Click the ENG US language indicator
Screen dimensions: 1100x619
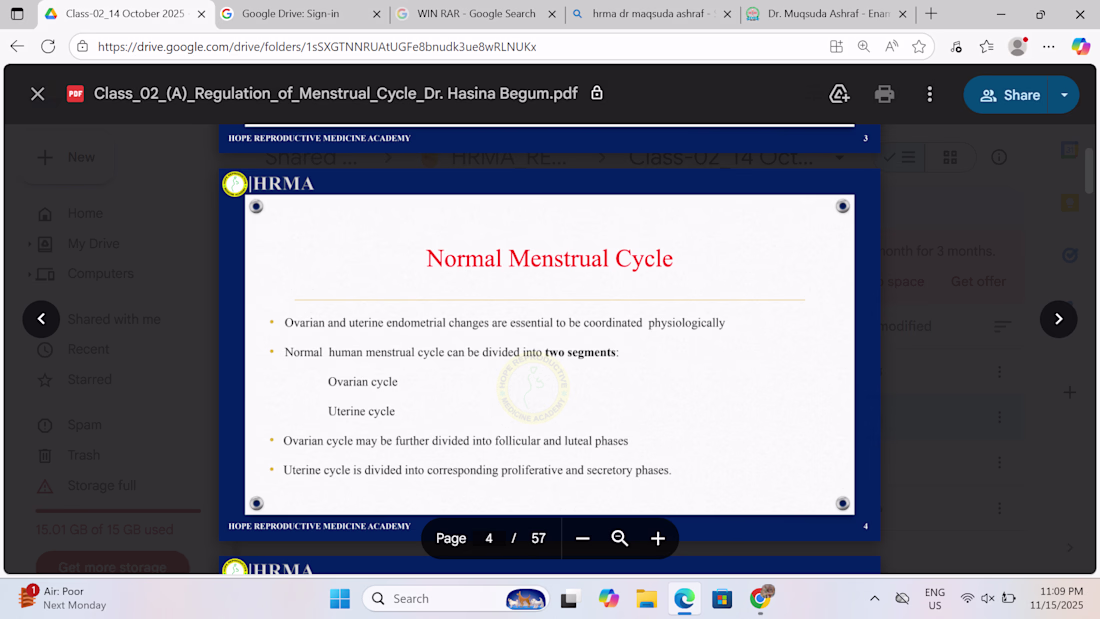pyautogui.click(x=934, y=599)
